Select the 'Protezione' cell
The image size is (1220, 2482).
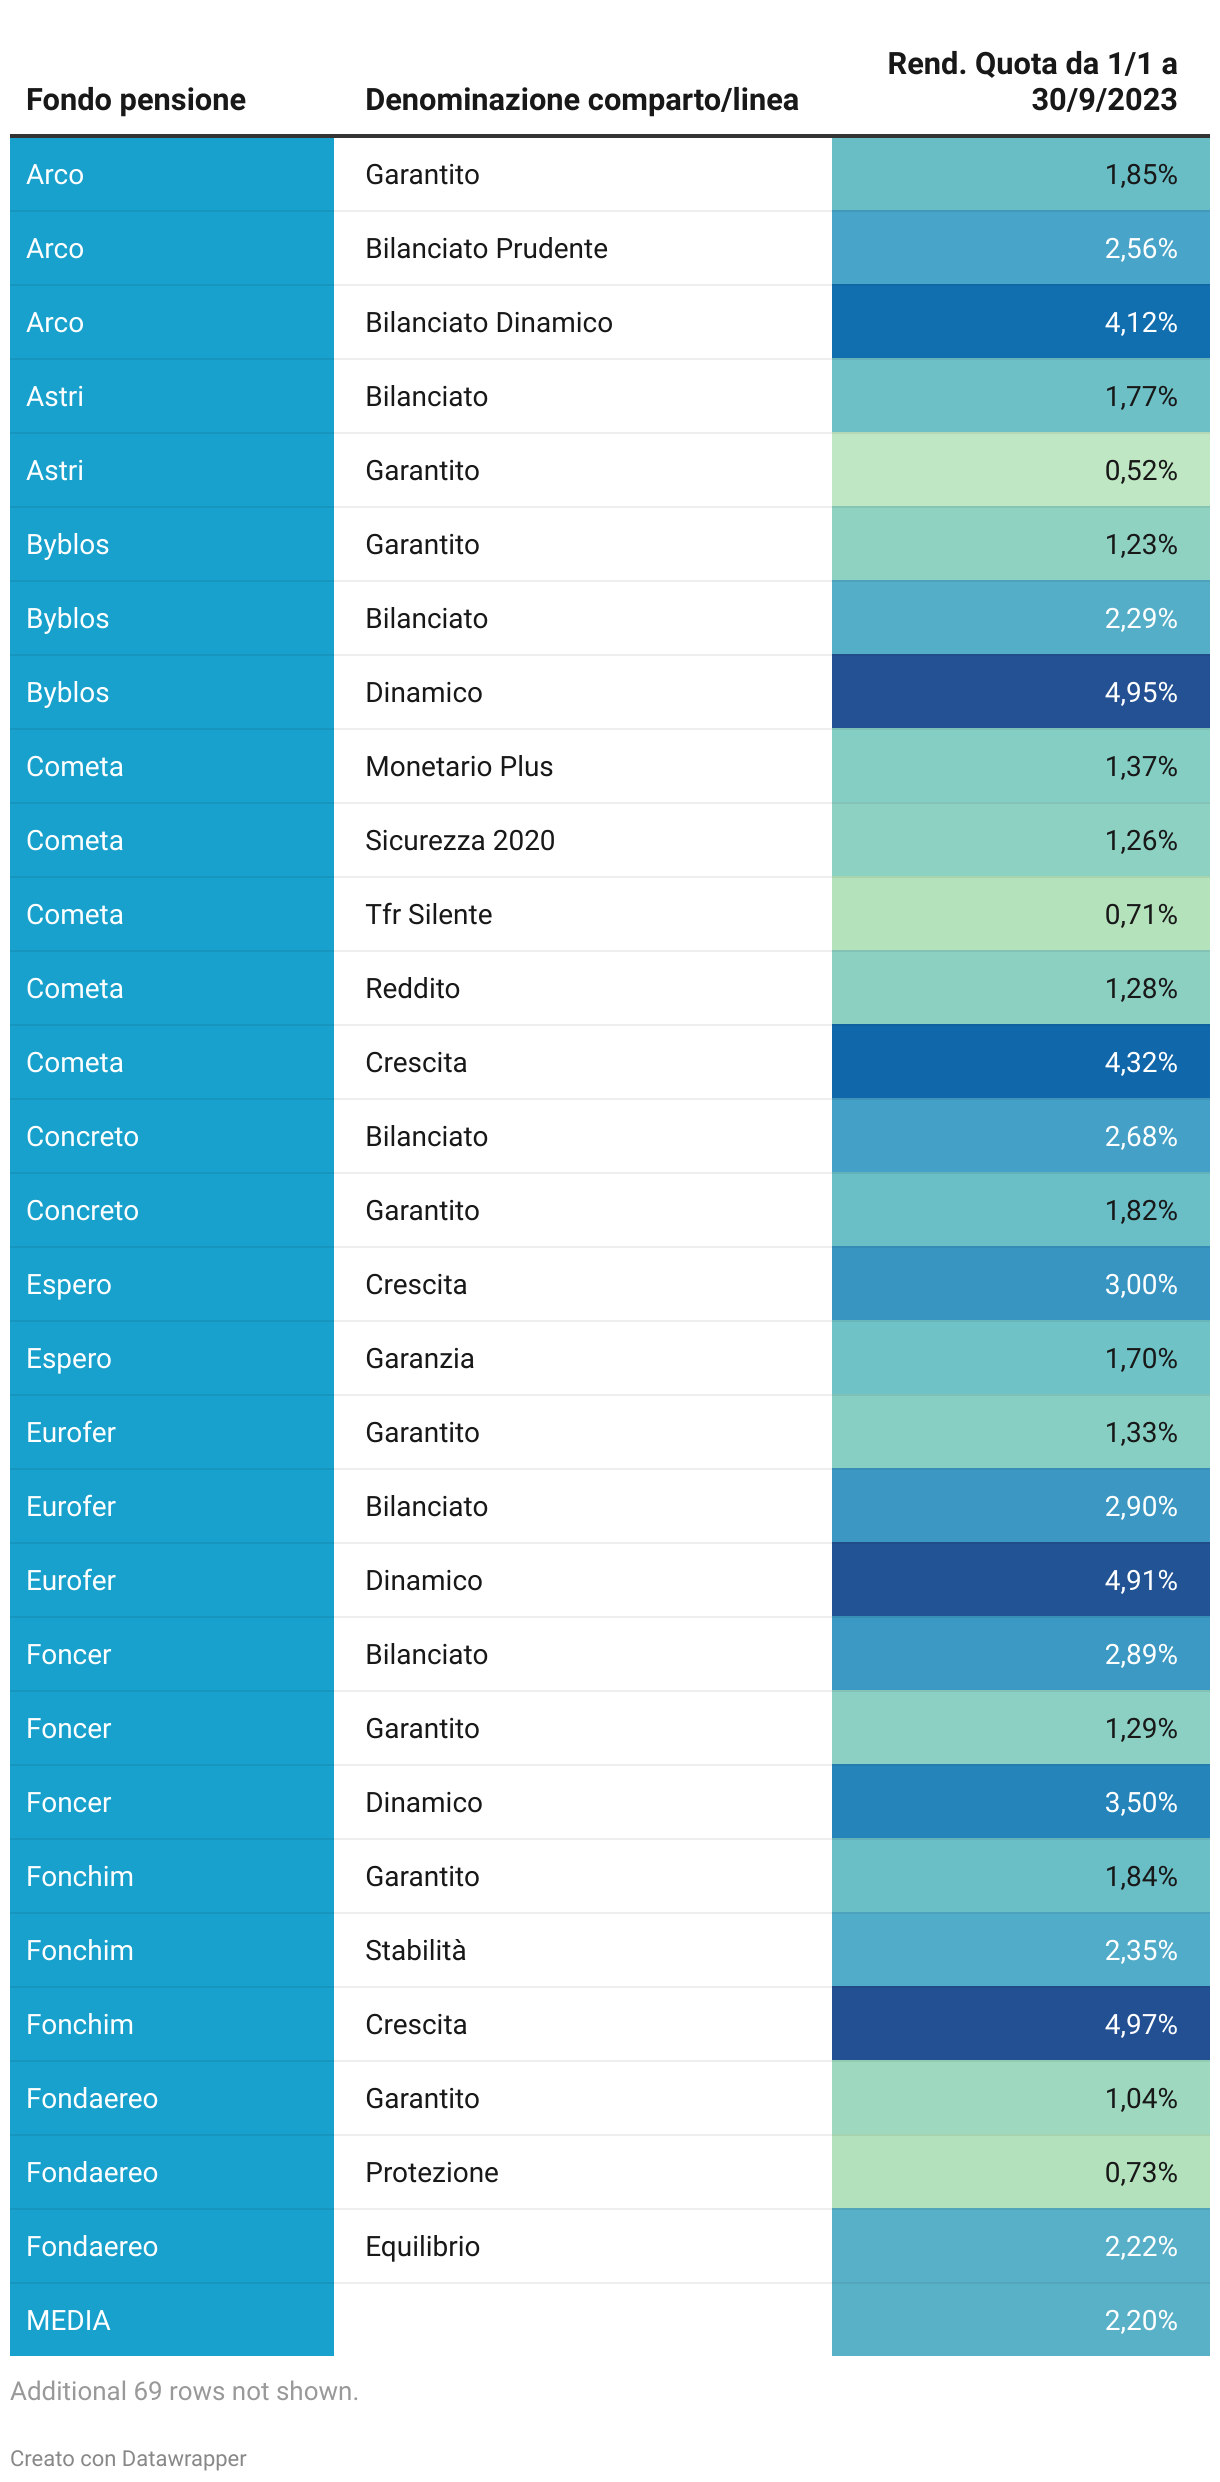click(x=431, y=2173)
